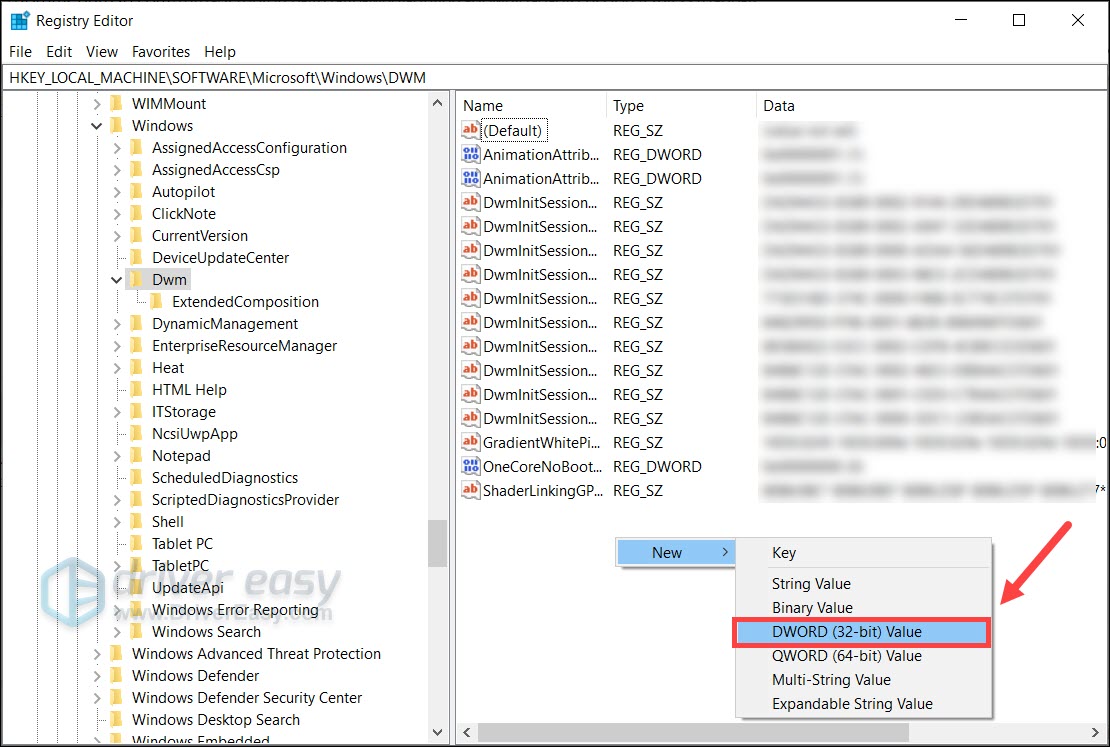Click the folder icon next to HTML Help
This screenshot has height=747, width=1110.
pyautogui.click(x=137, y=389)
